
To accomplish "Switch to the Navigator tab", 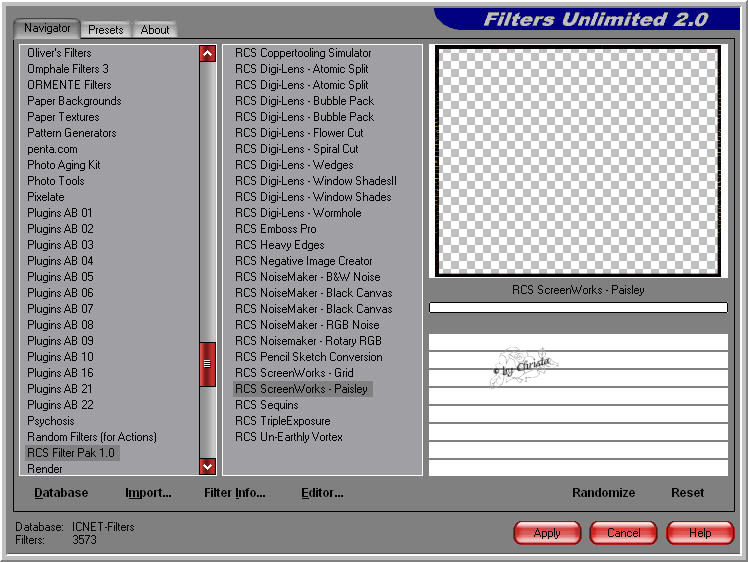I will pyautogui.click(x=47, y=28).
